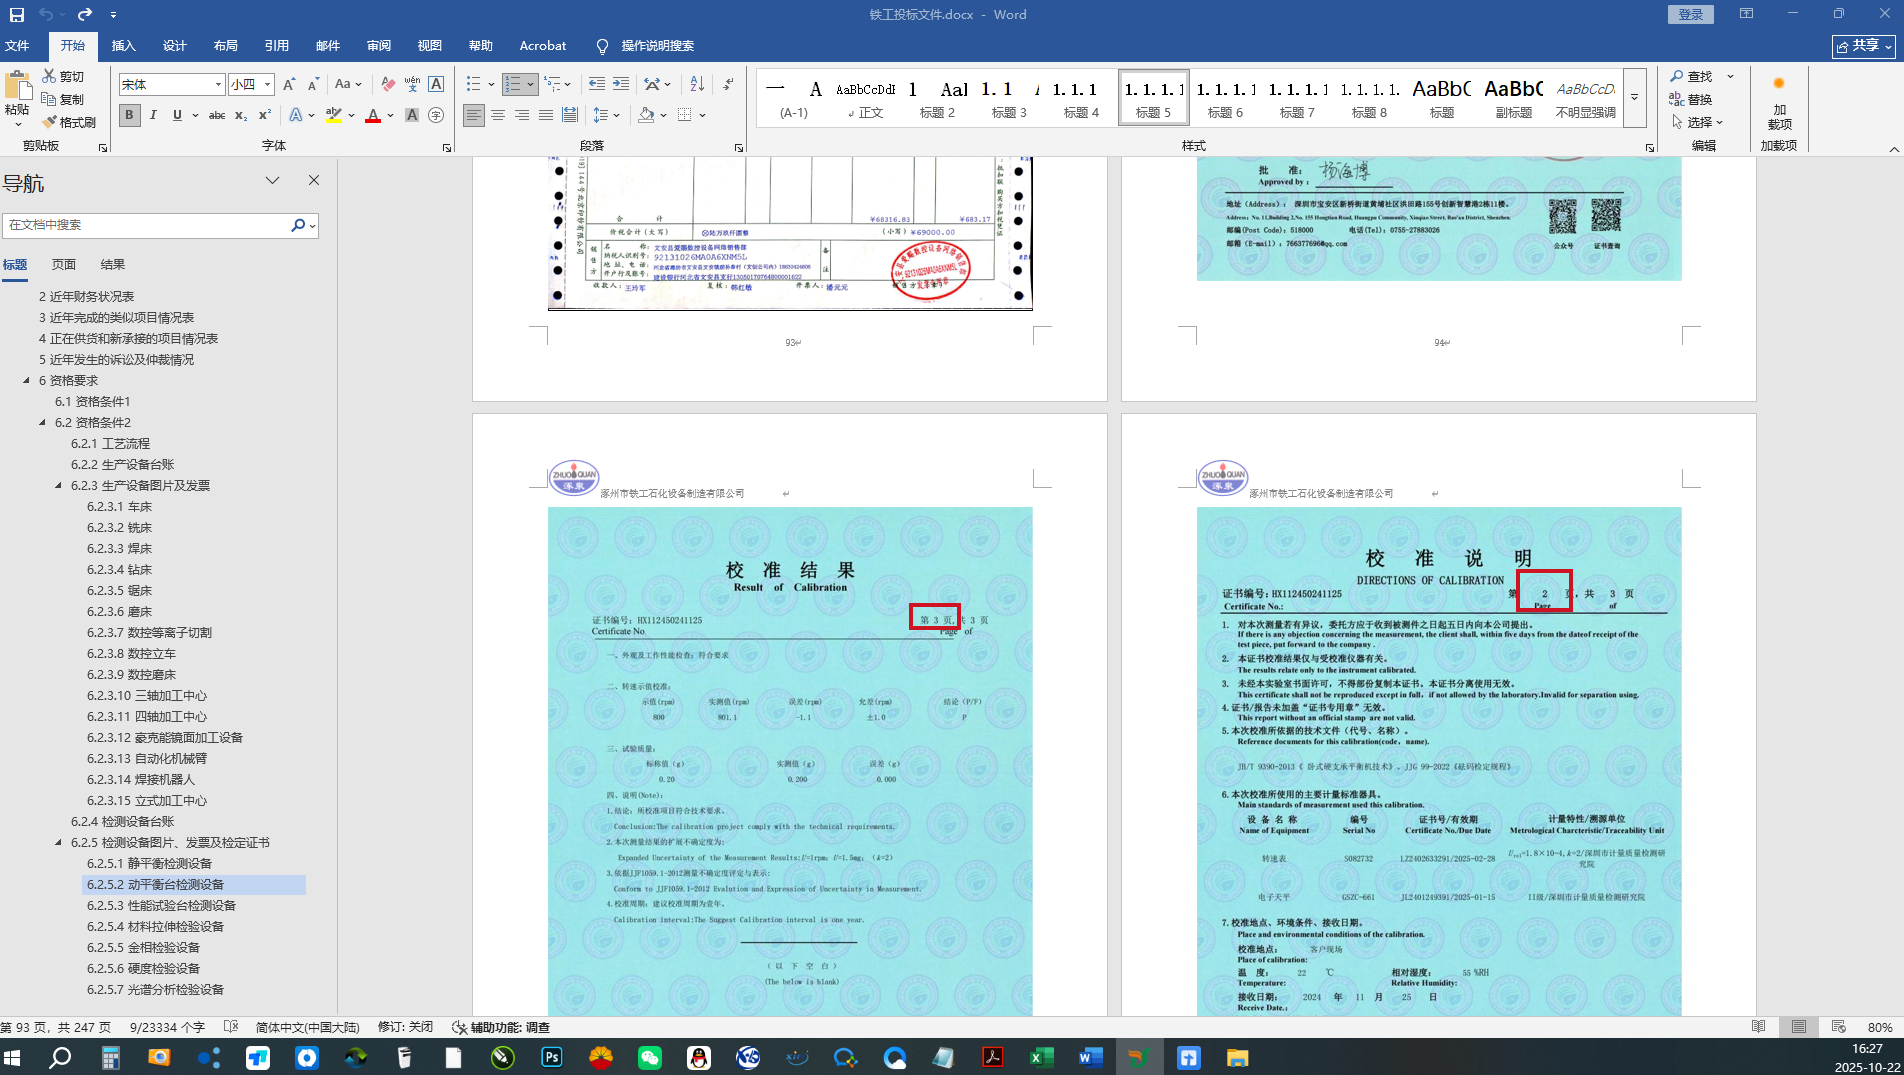Toggle right alignment button
This screenshot has height=1075, width=1904.
pos(522,115)
